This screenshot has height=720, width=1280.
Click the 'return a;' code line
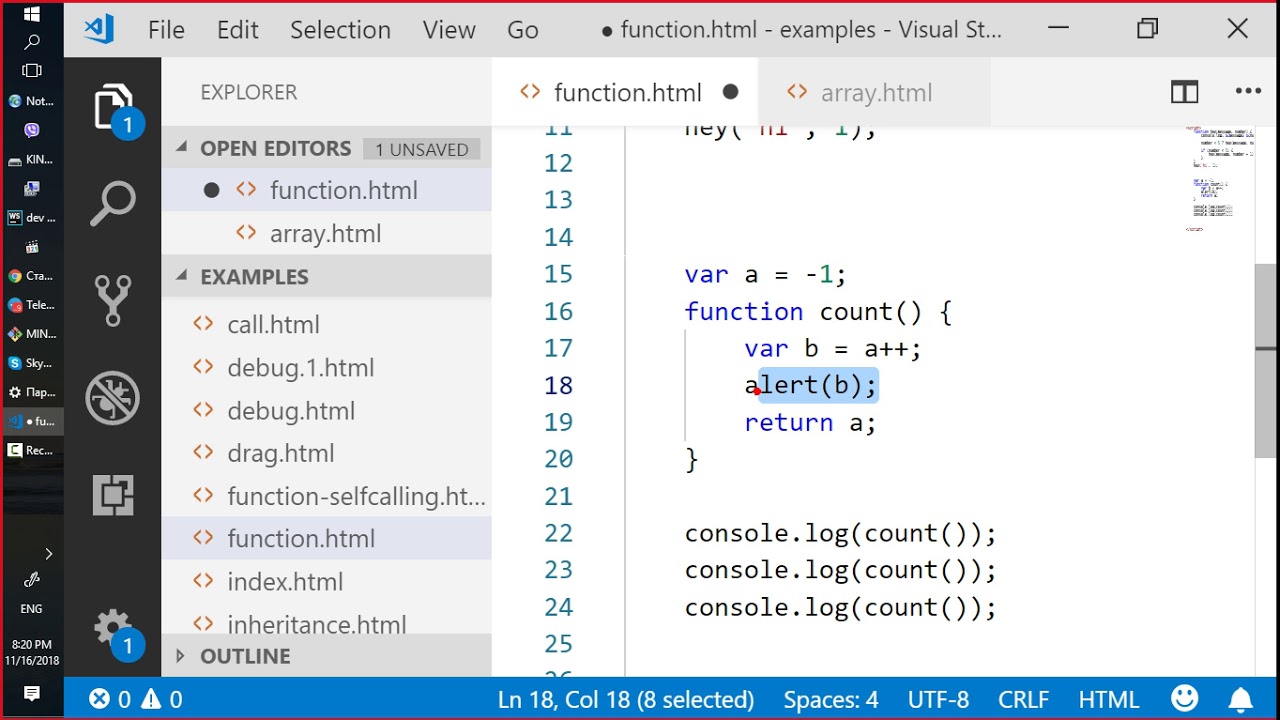tap(810, 422)
